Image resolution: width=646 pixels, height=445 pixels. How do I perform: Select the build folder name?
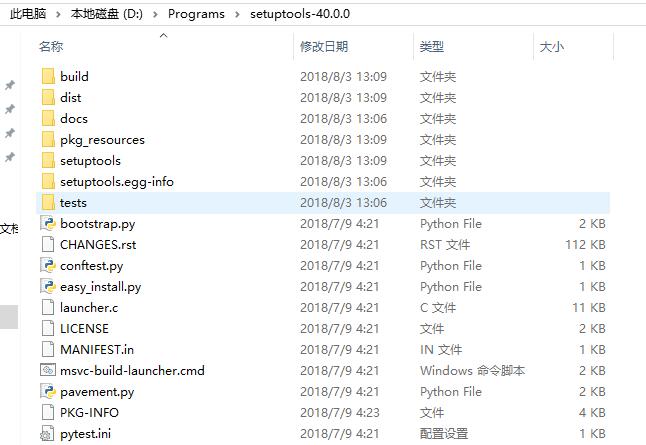point(74,77)
